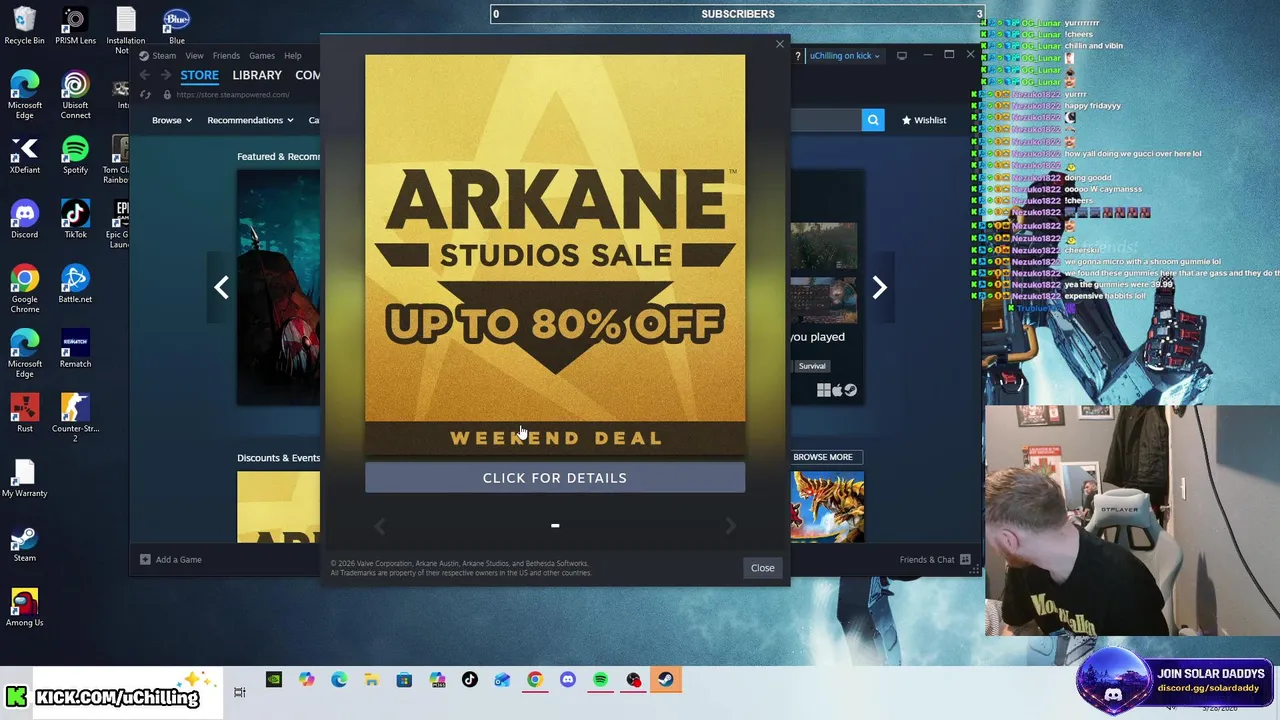Image resolution: width=1280 pixels, height=720 pixels.
Task: Open Friends & Chat in Steam
Action: [935, 560]
